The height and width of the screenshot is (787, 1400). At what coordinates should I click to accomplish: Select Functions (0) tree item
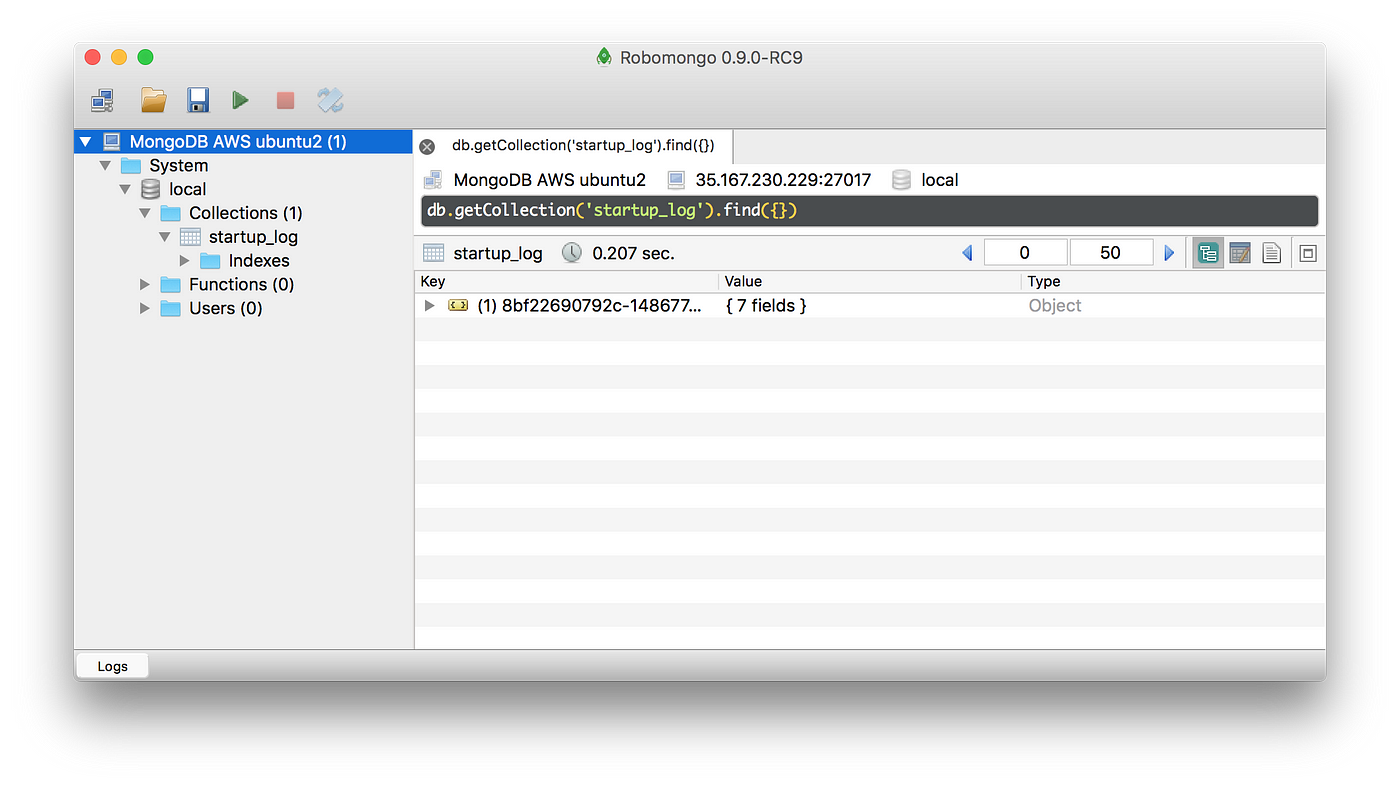pyautogui.click(x=242, y=285)
